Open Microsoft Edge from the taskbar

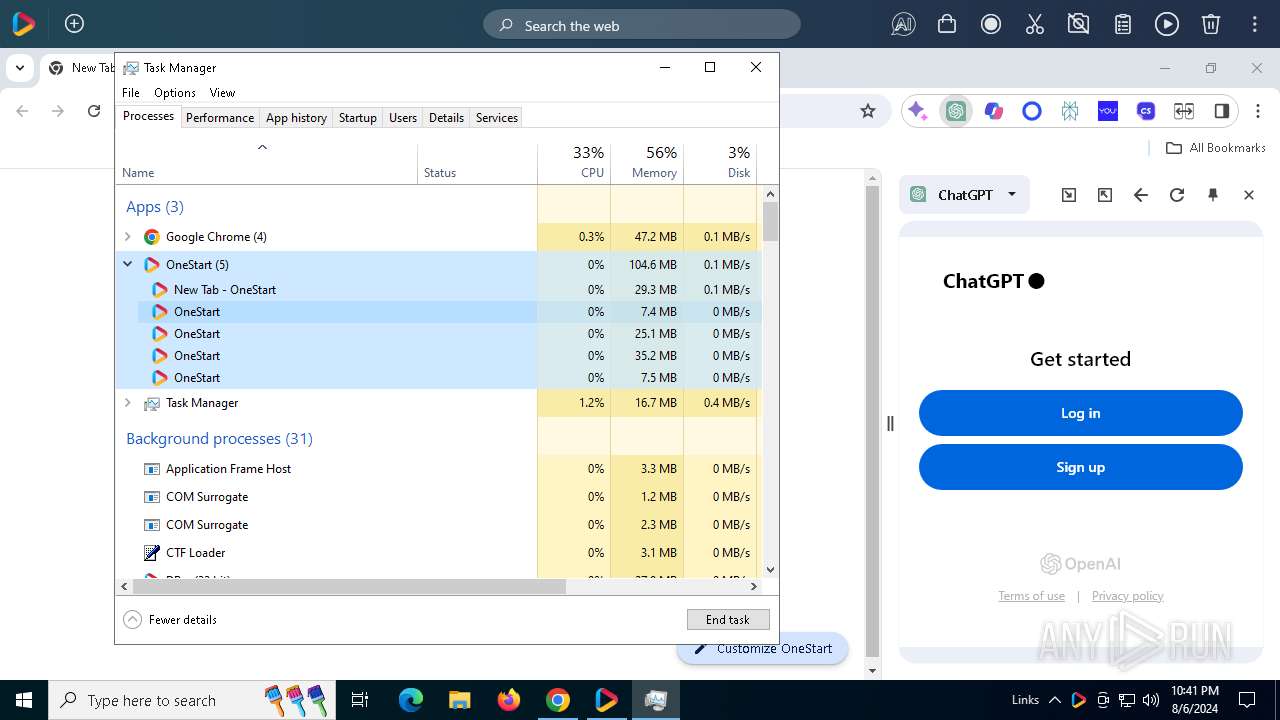click(411, 700)
